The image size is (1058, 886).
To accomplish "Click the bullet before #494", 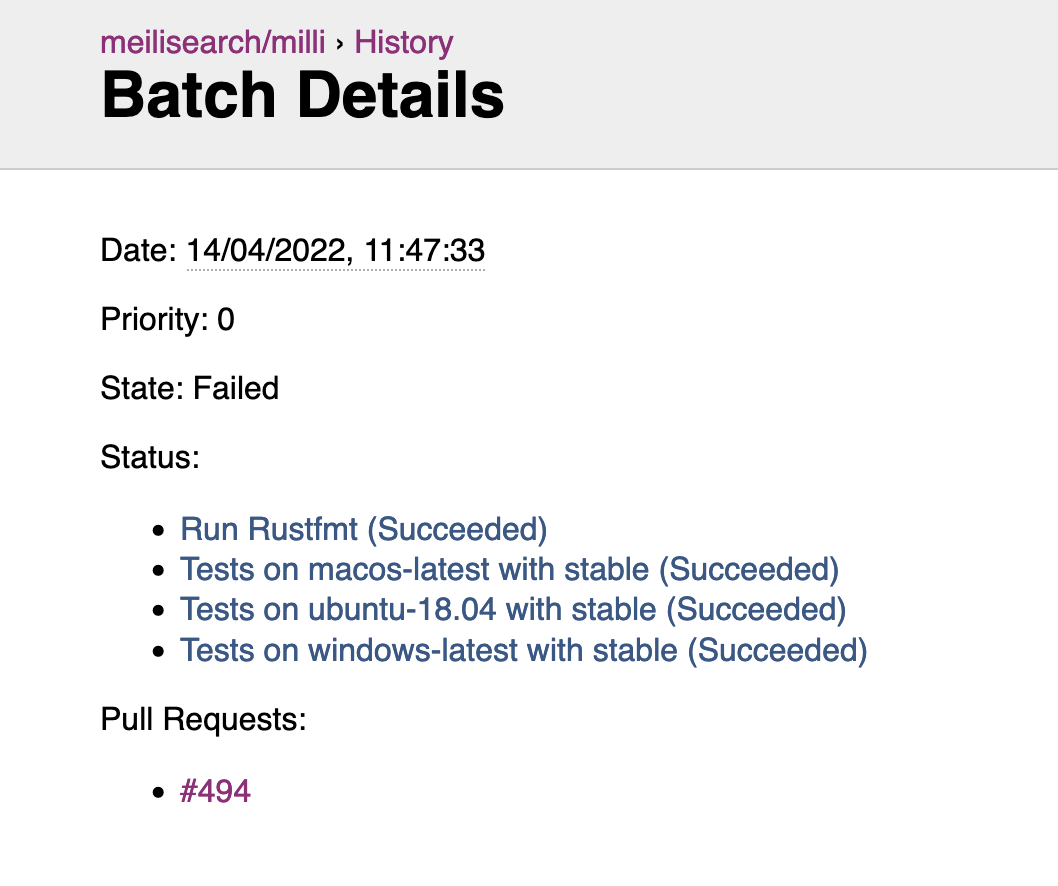I will tap(159, 792).
